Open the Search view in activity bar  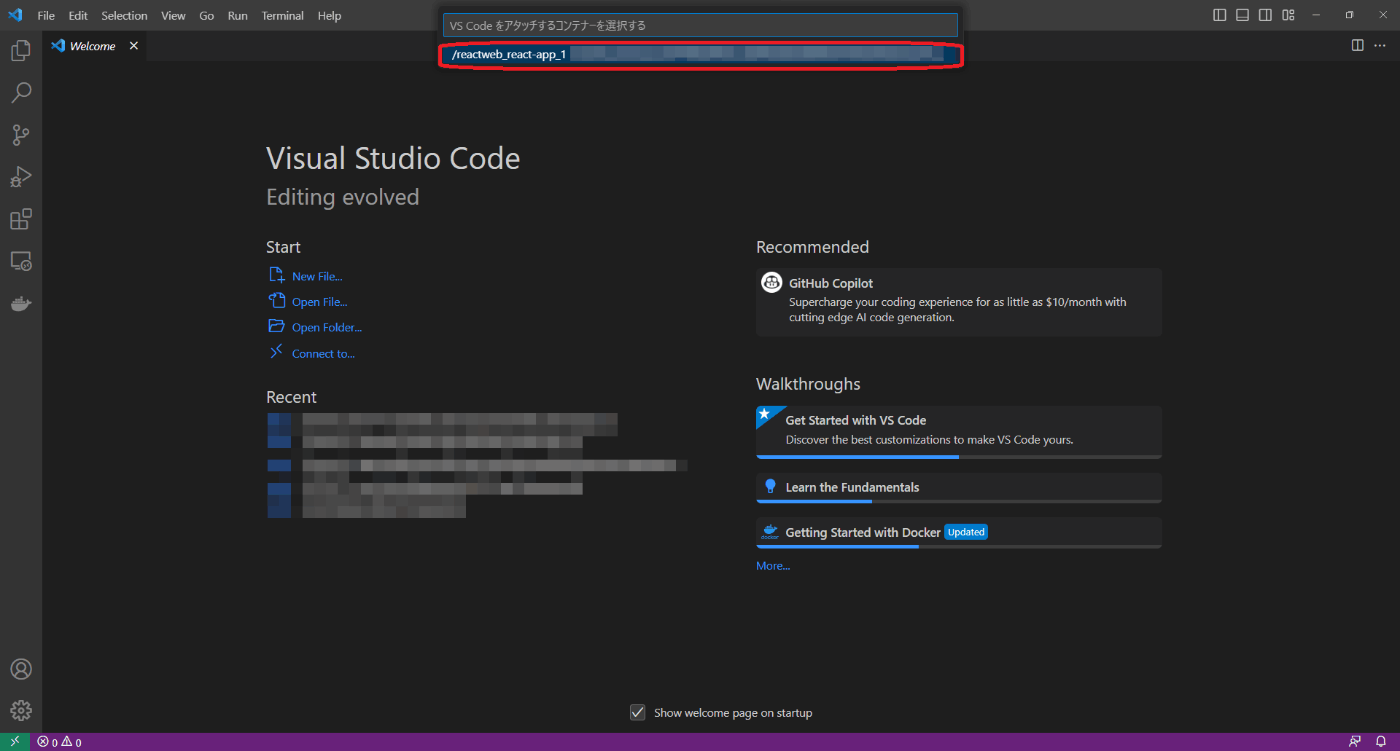point(21,93)
